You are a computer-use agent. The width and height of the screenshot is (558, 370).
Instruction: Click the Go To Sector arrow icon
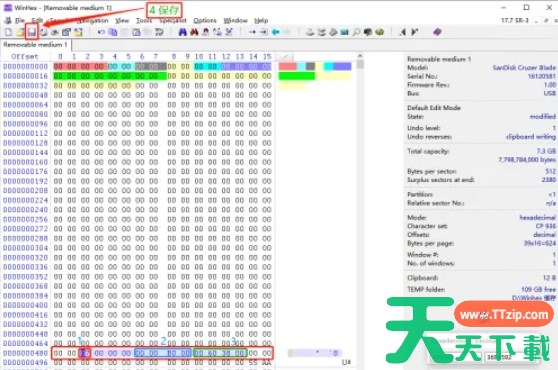pyautogui.click(x=263, y=32)
